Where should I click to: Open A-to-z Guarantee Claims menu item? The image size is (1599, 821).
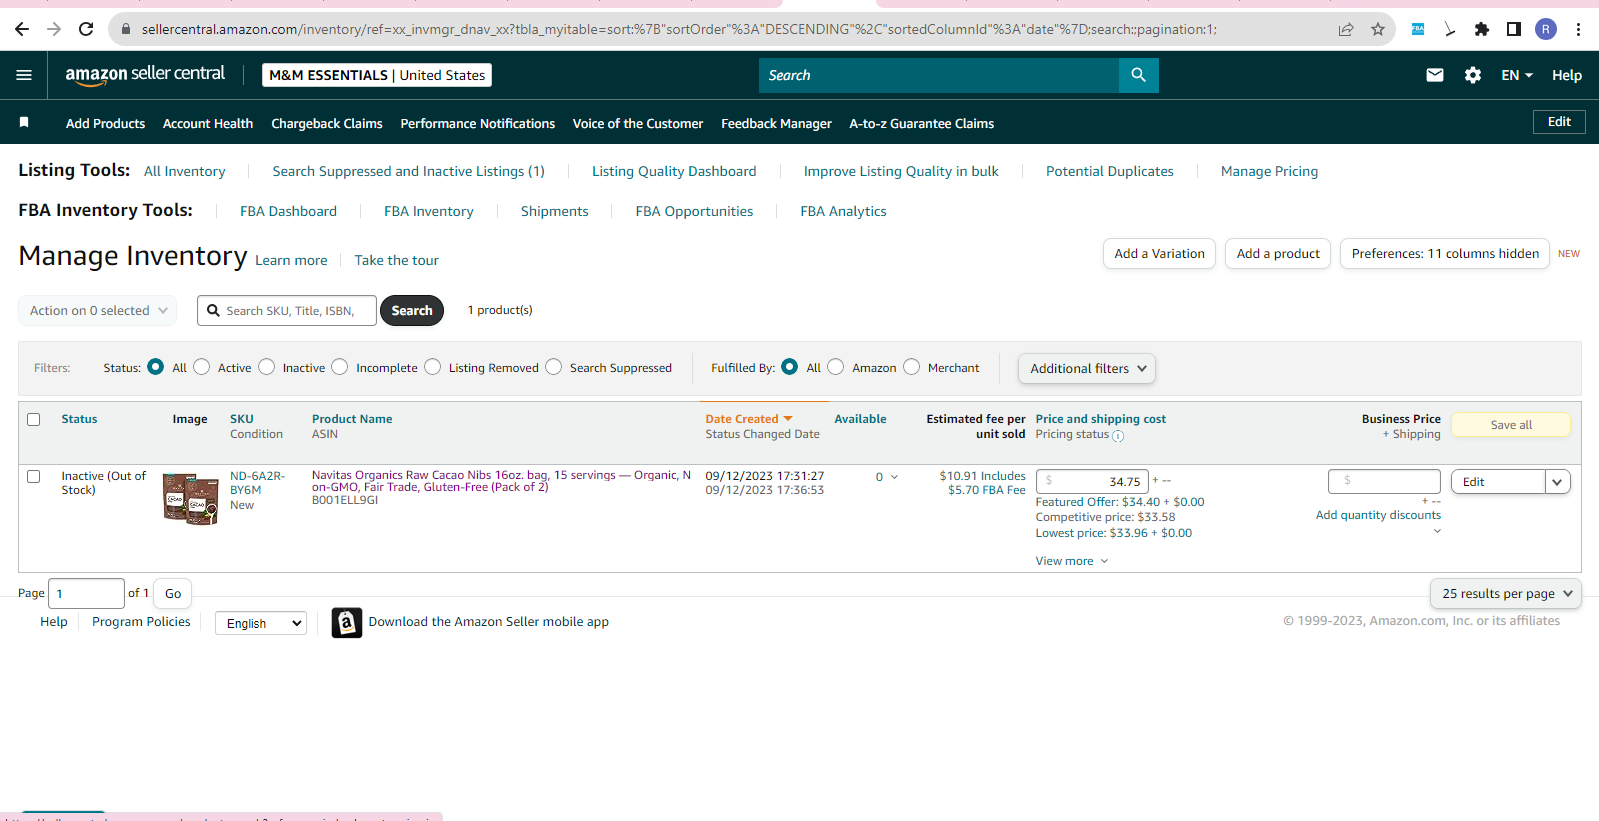pyautogui.click(x=922, y=124)
